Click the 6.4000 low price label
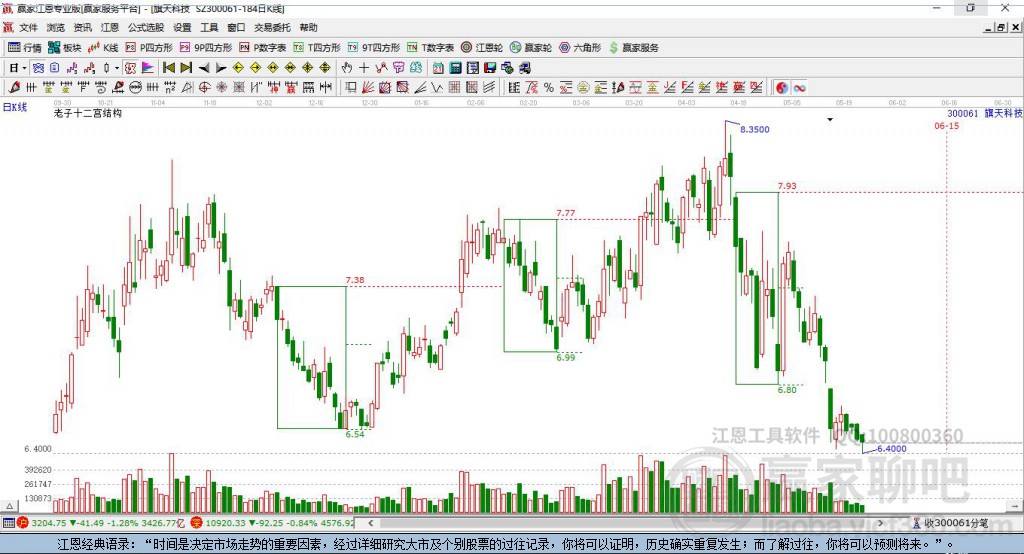 tap(891, 449)
